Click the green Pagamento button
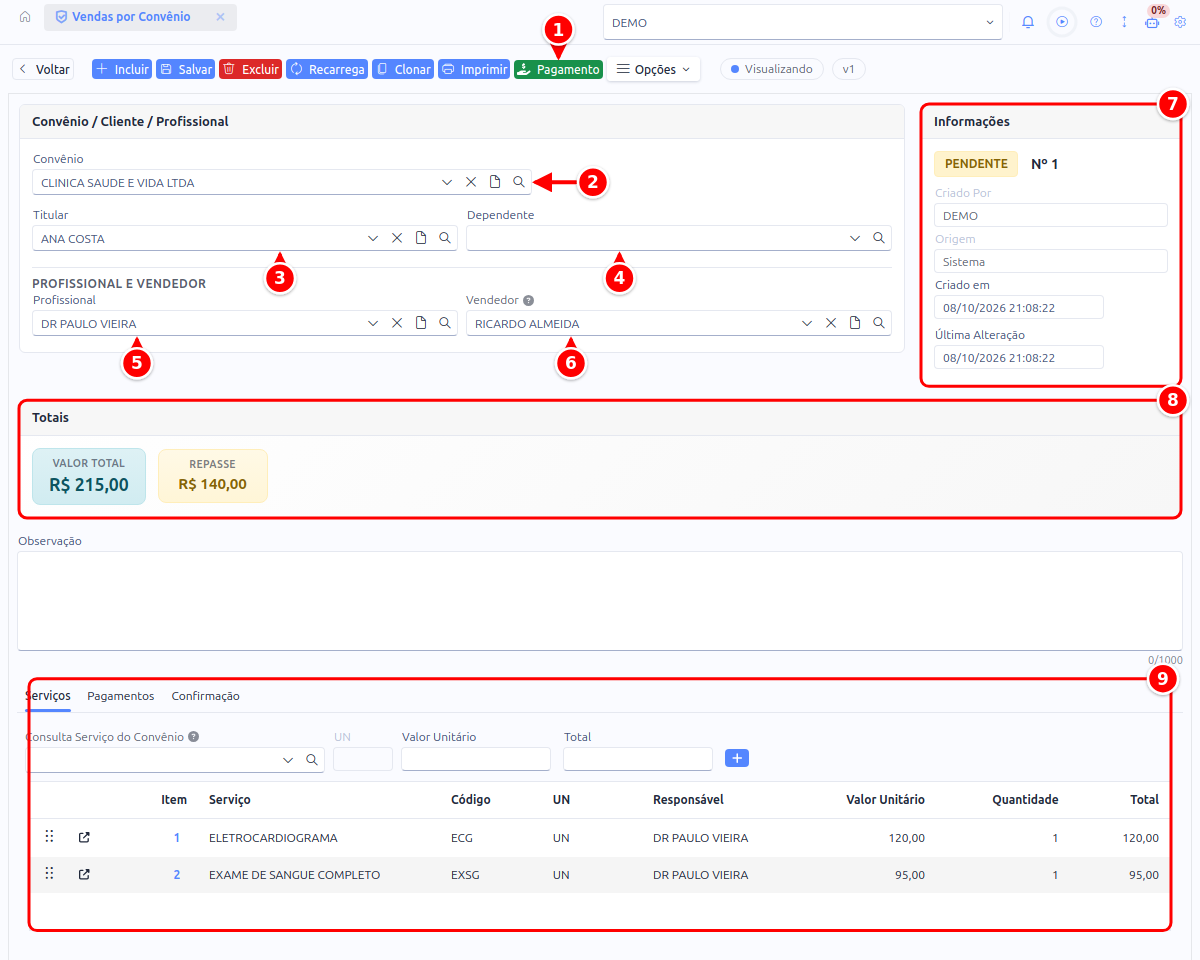The image size is (1200, 960). [x=558, y=70]
